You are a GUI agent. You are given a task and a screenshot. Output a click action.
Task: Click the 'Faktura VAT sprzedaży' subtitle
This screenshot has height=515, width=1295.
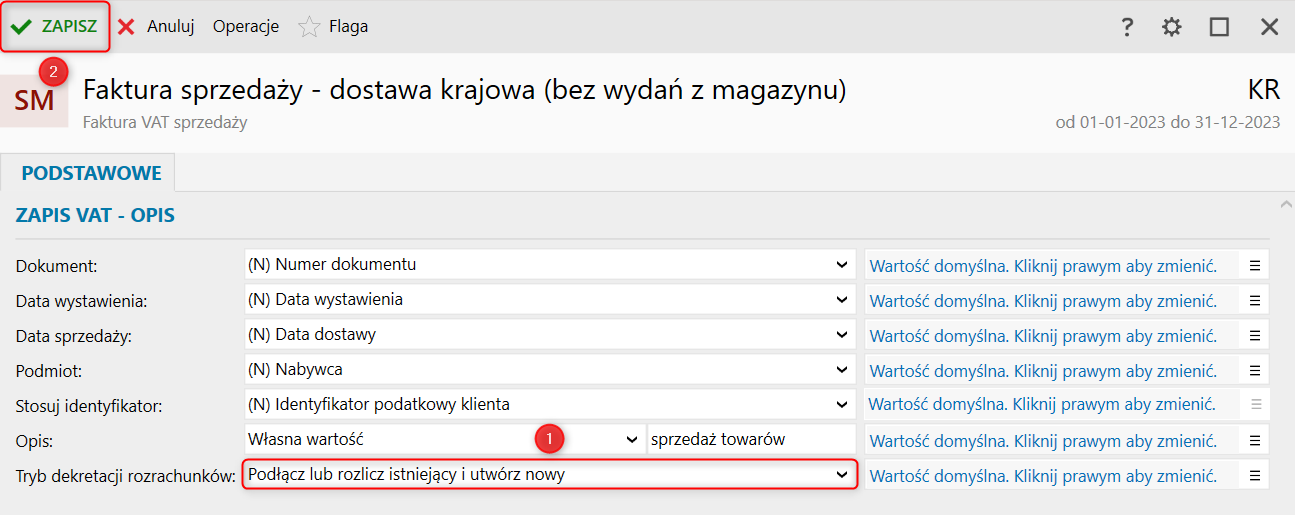[x=165, y=123]
